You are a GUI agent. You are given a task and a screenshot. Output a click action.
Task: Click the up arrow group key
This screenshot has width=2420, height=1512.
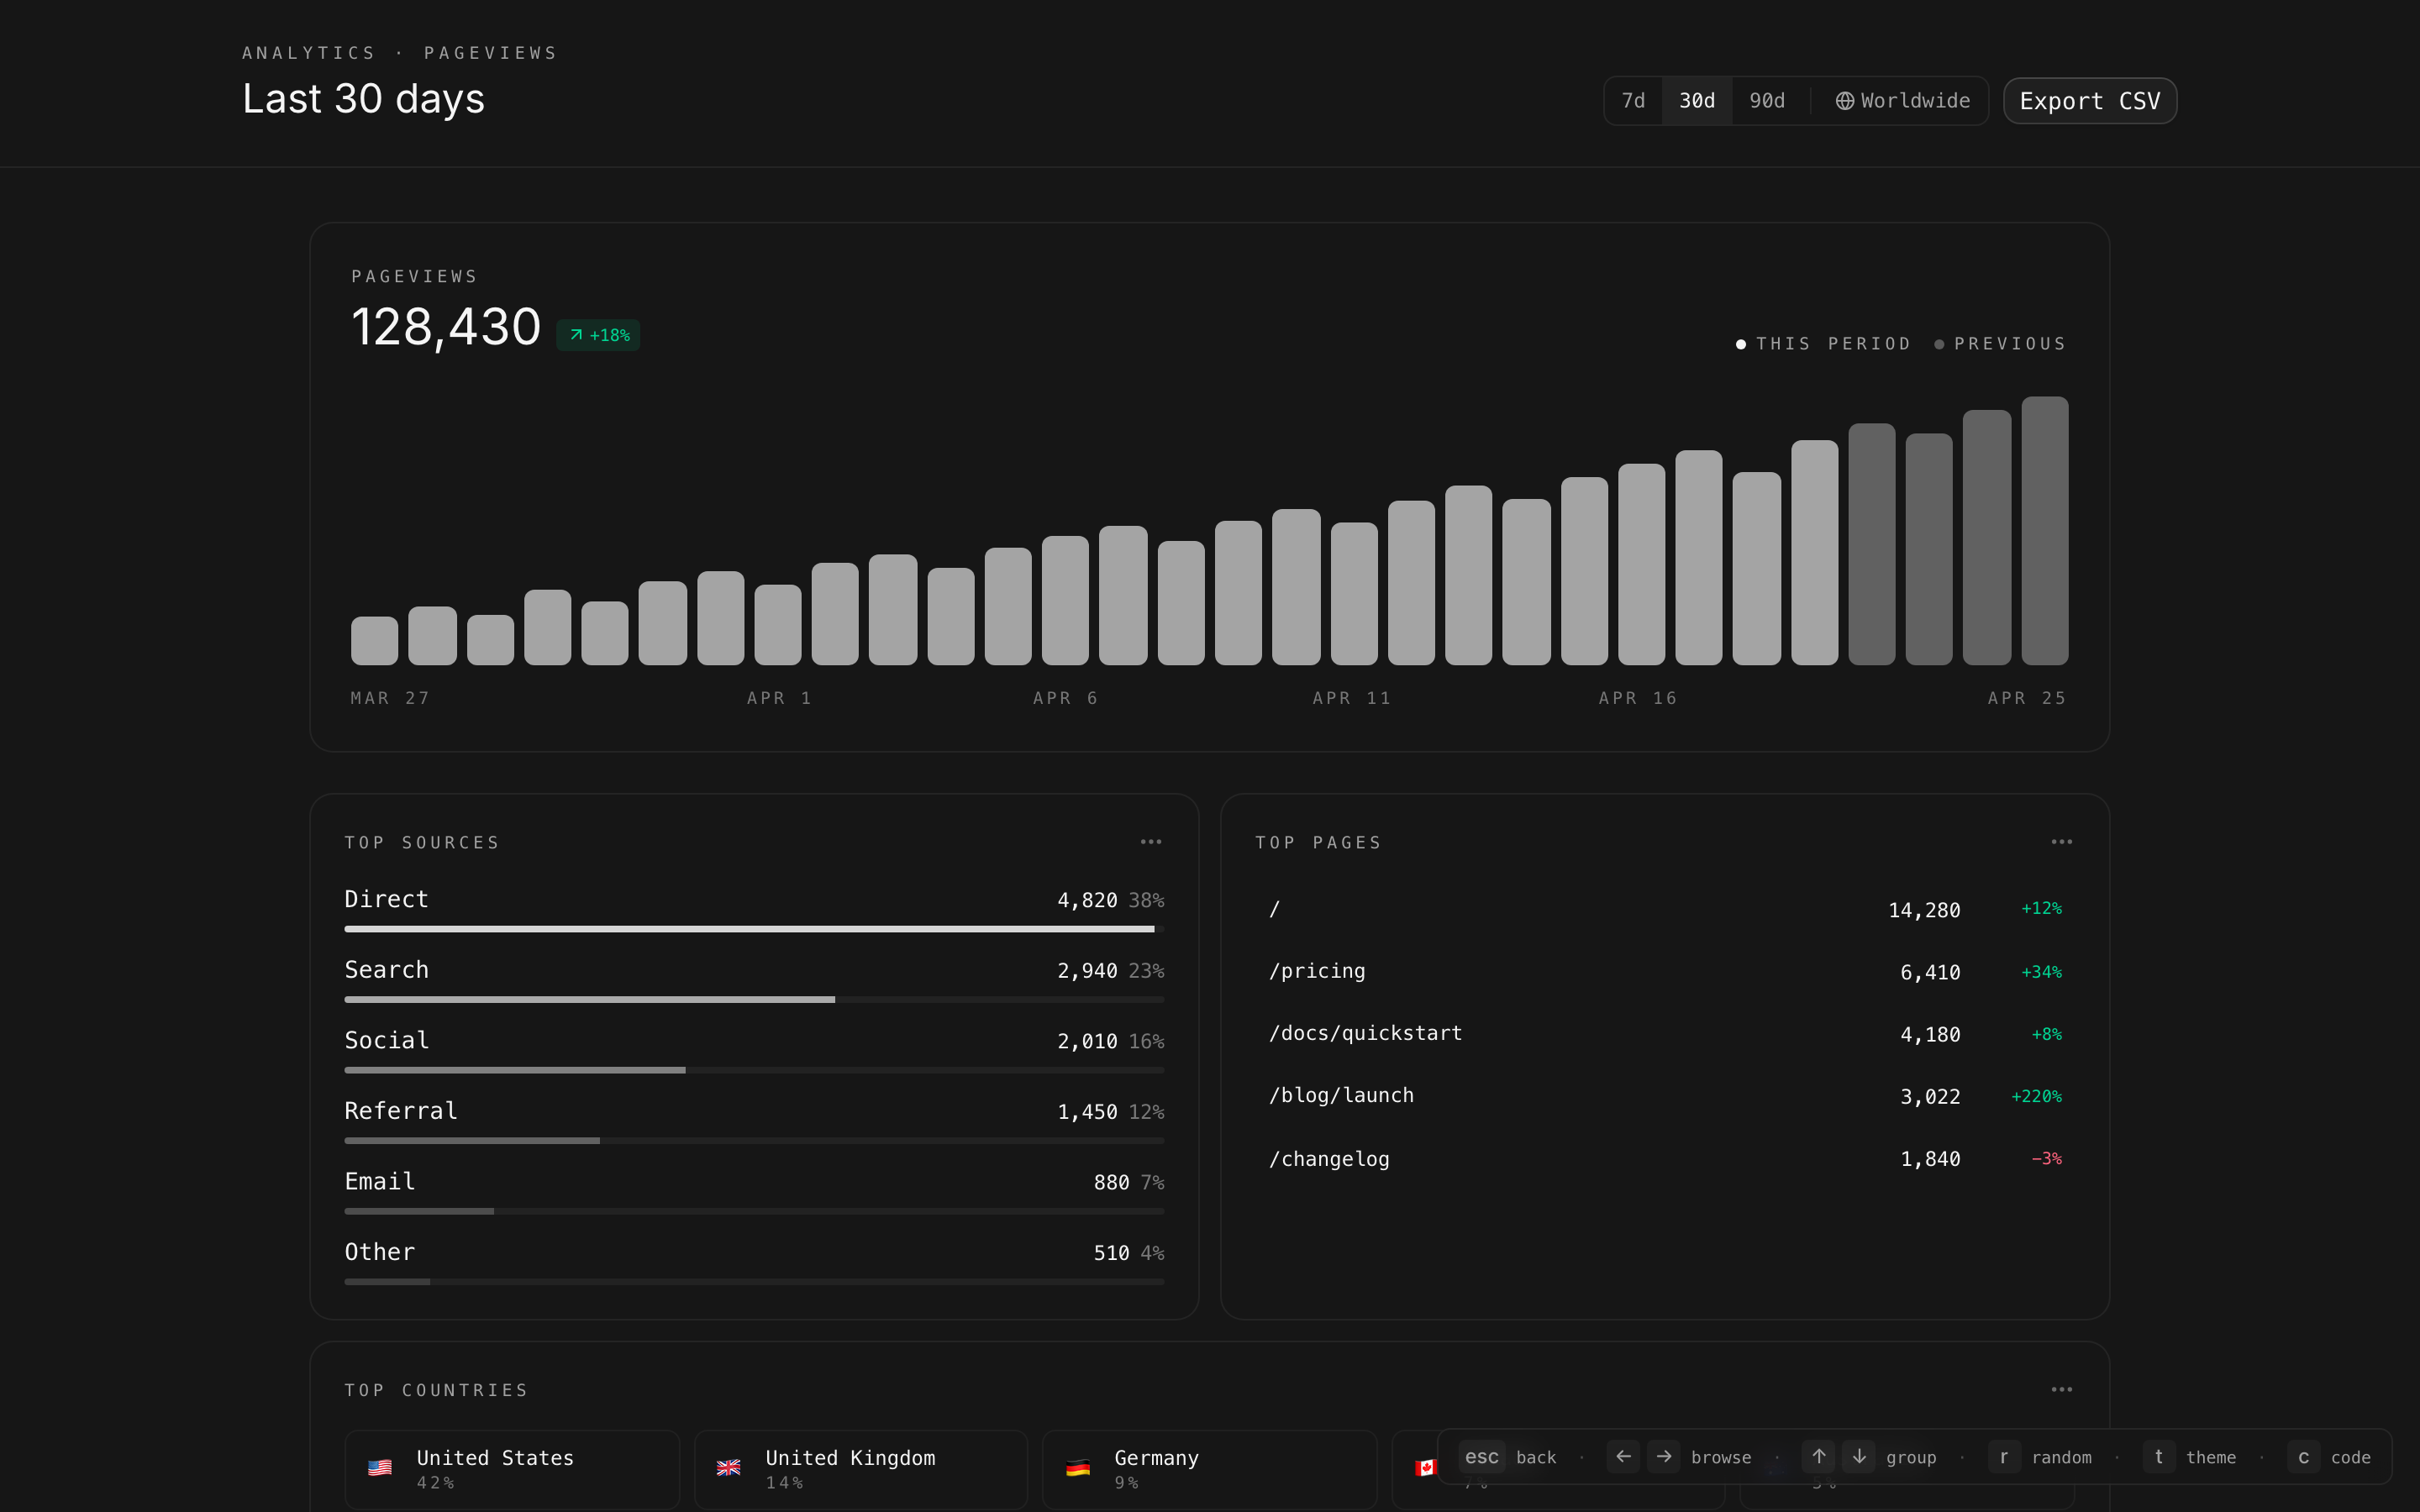(x=1818, y=1456)
